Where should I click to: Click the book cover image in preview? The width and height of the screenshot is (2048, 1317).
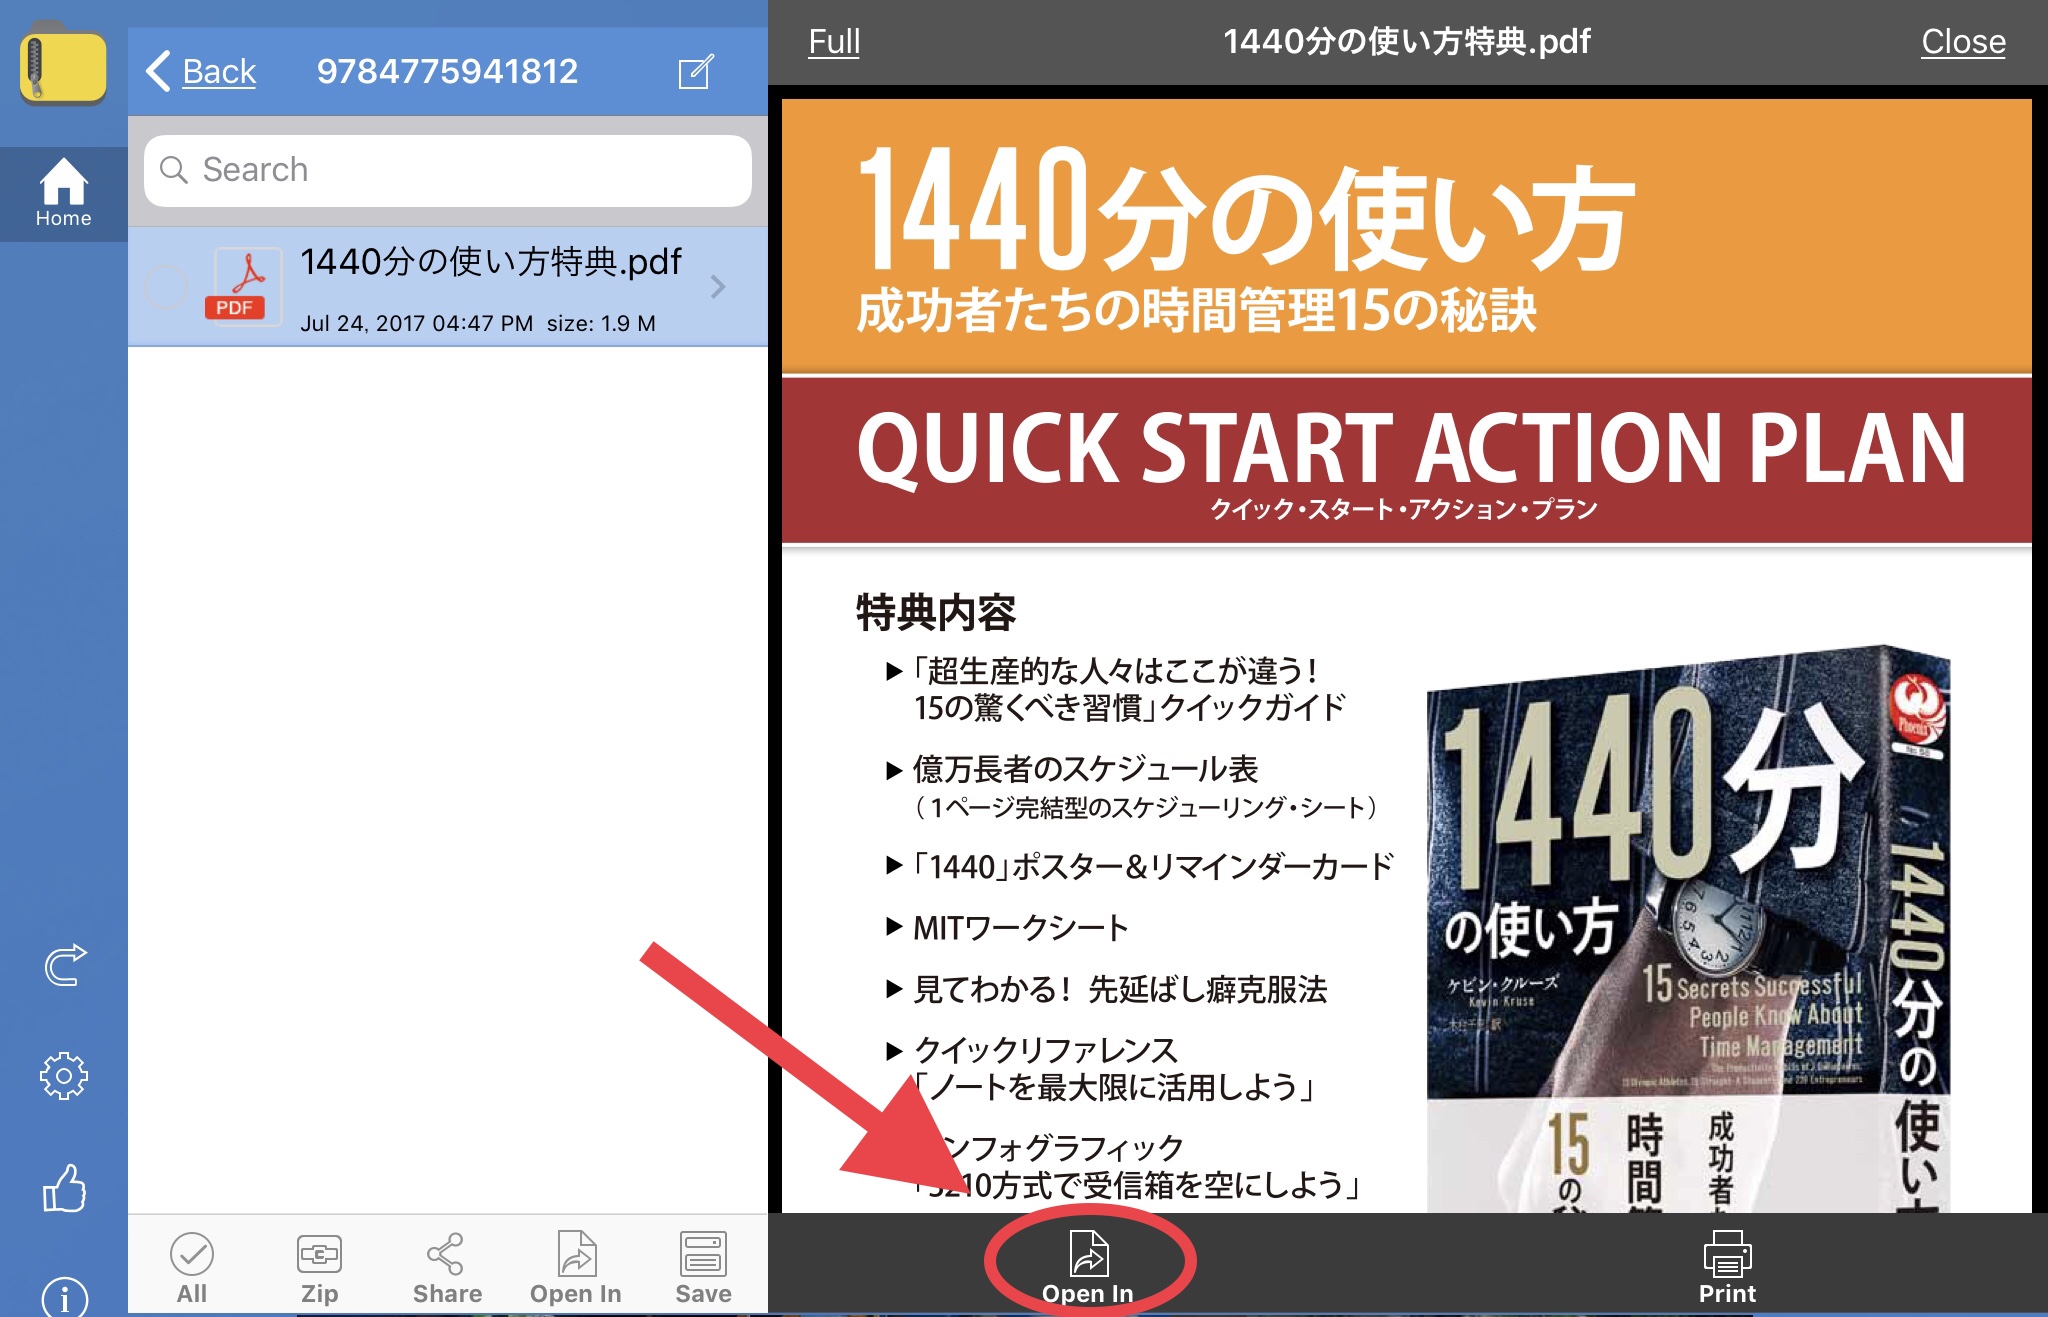coord(1688,930)
